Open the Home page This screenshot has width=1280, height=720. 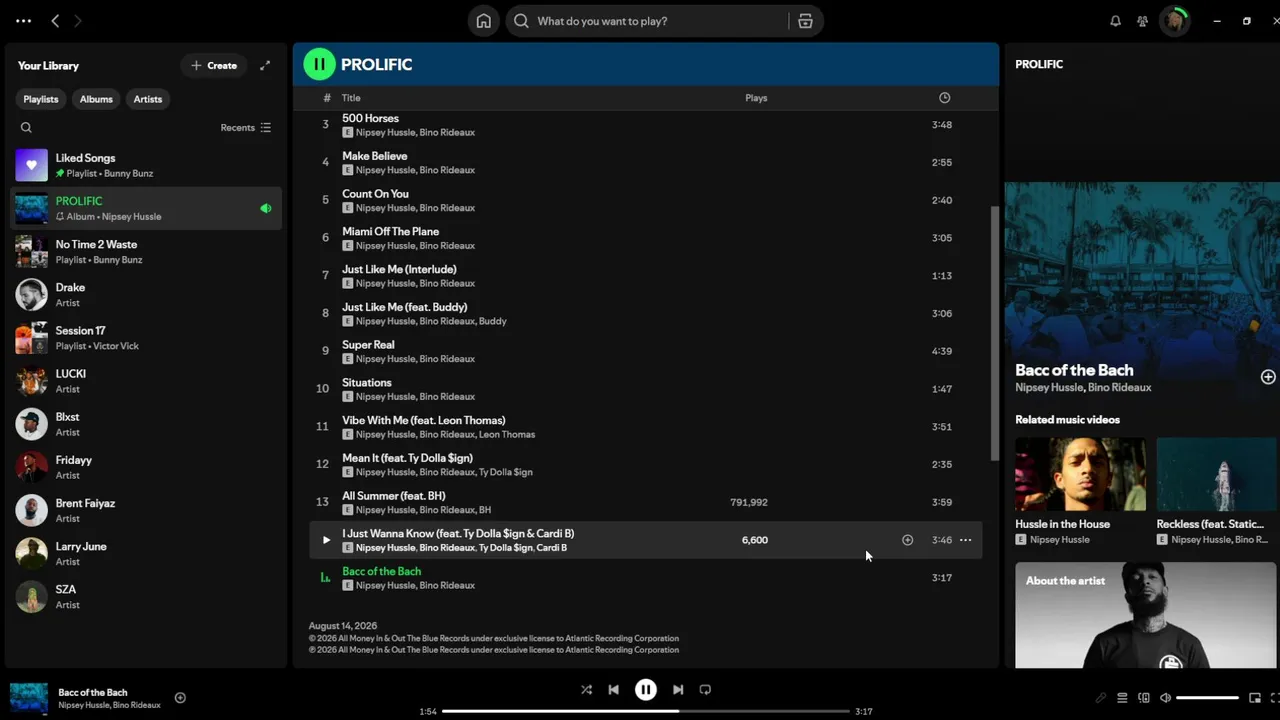484,21
